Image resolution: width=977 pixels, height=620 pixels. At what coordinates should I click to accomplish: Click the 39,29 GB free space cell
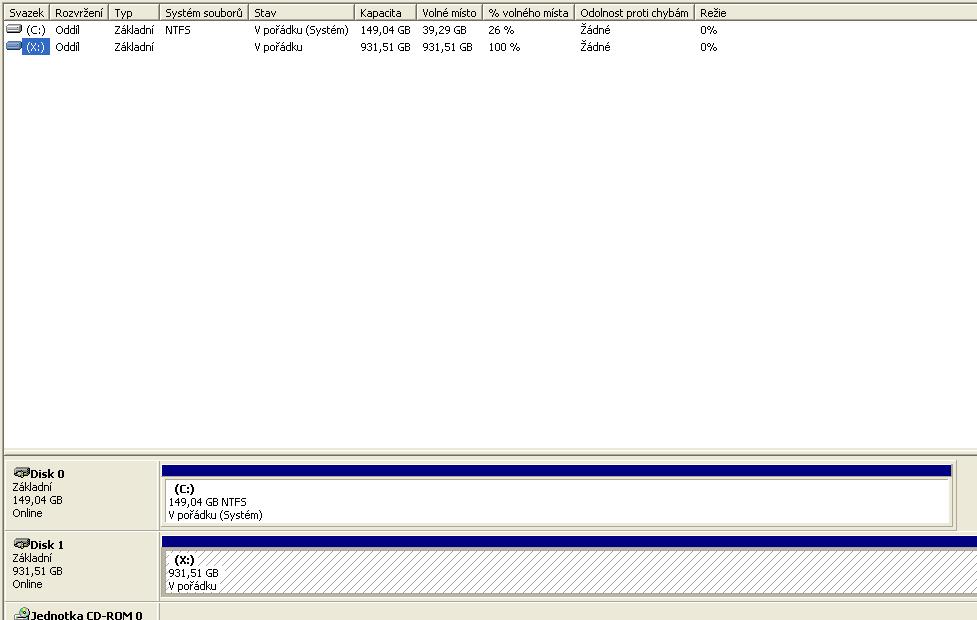coord(444,30)
